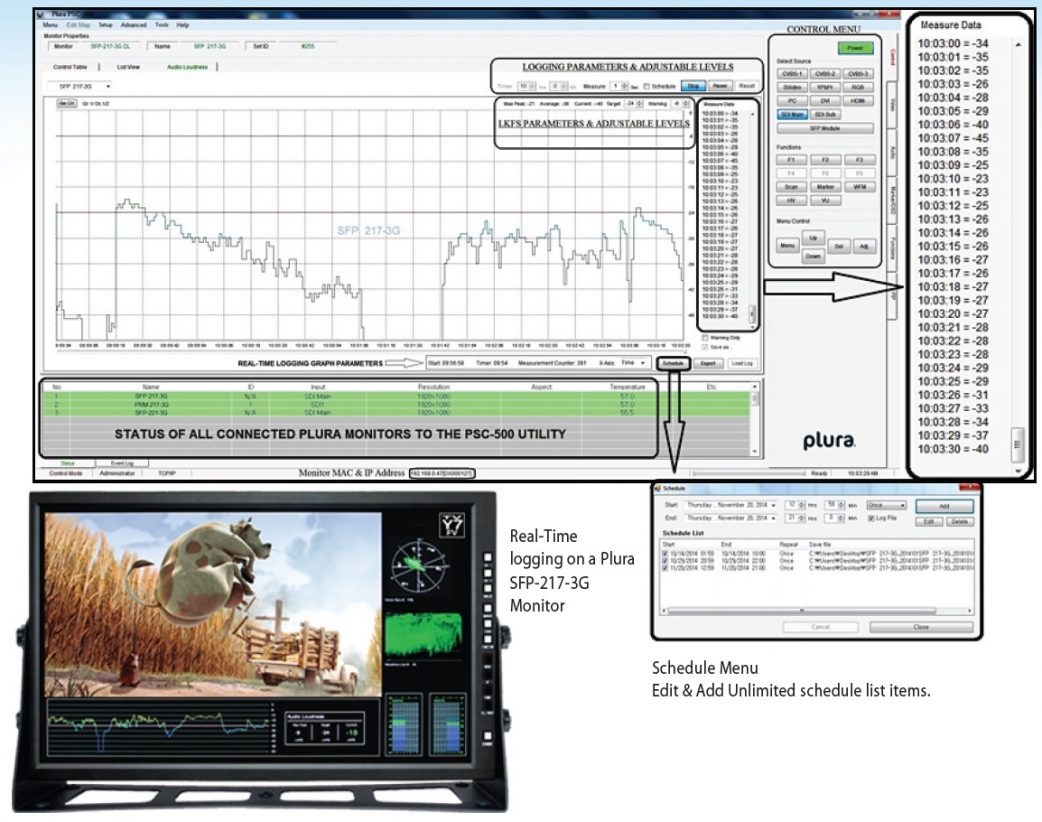This screenshot has height=822, width=1042.
Task: Switch to the List View tab
Action: [129, 67]
